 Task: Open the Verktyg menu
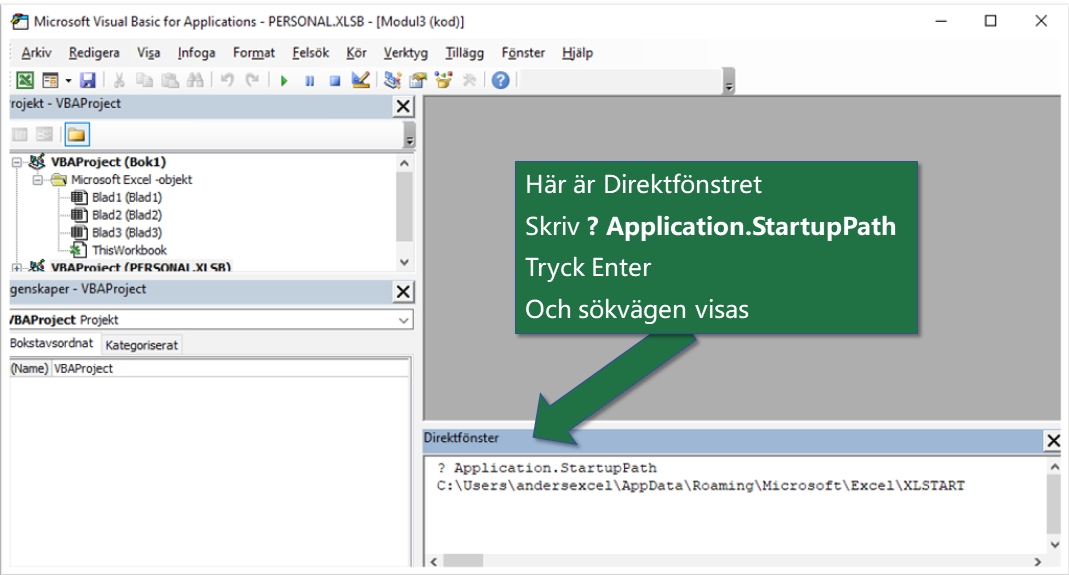click(406, 53)
